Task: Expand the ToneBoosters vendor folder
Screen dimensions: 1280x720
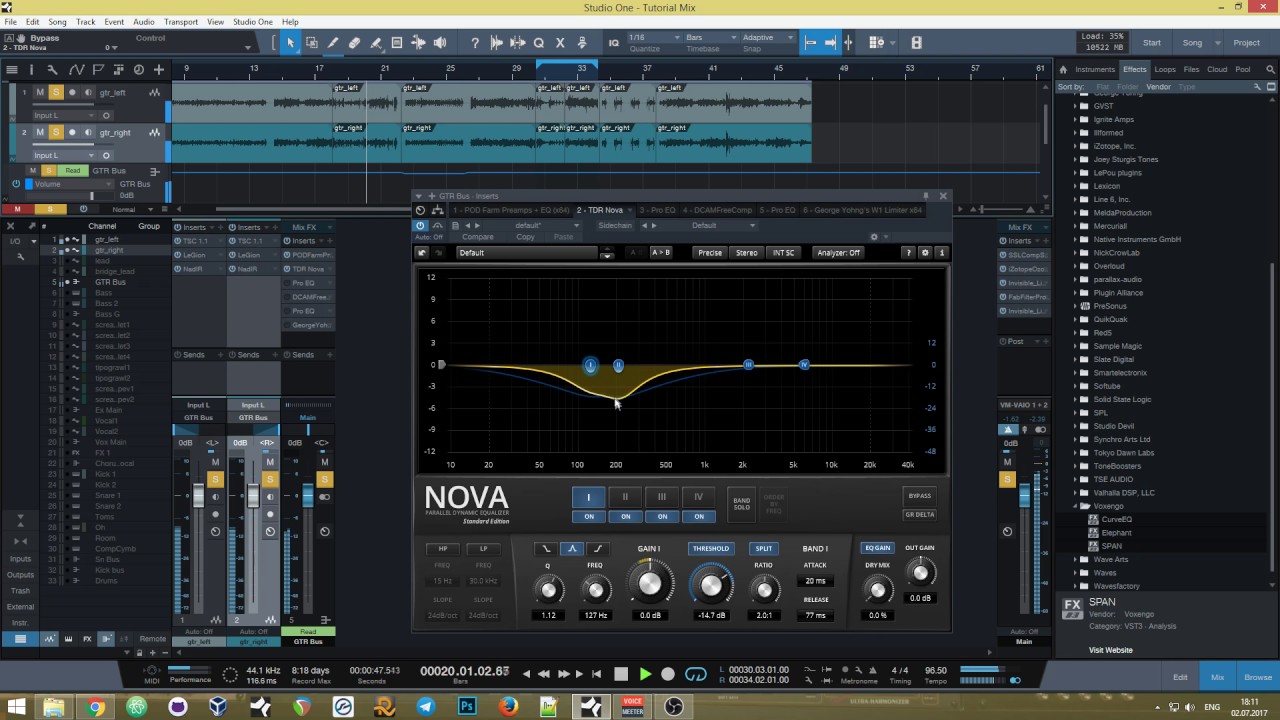Action: [1075, 466]
